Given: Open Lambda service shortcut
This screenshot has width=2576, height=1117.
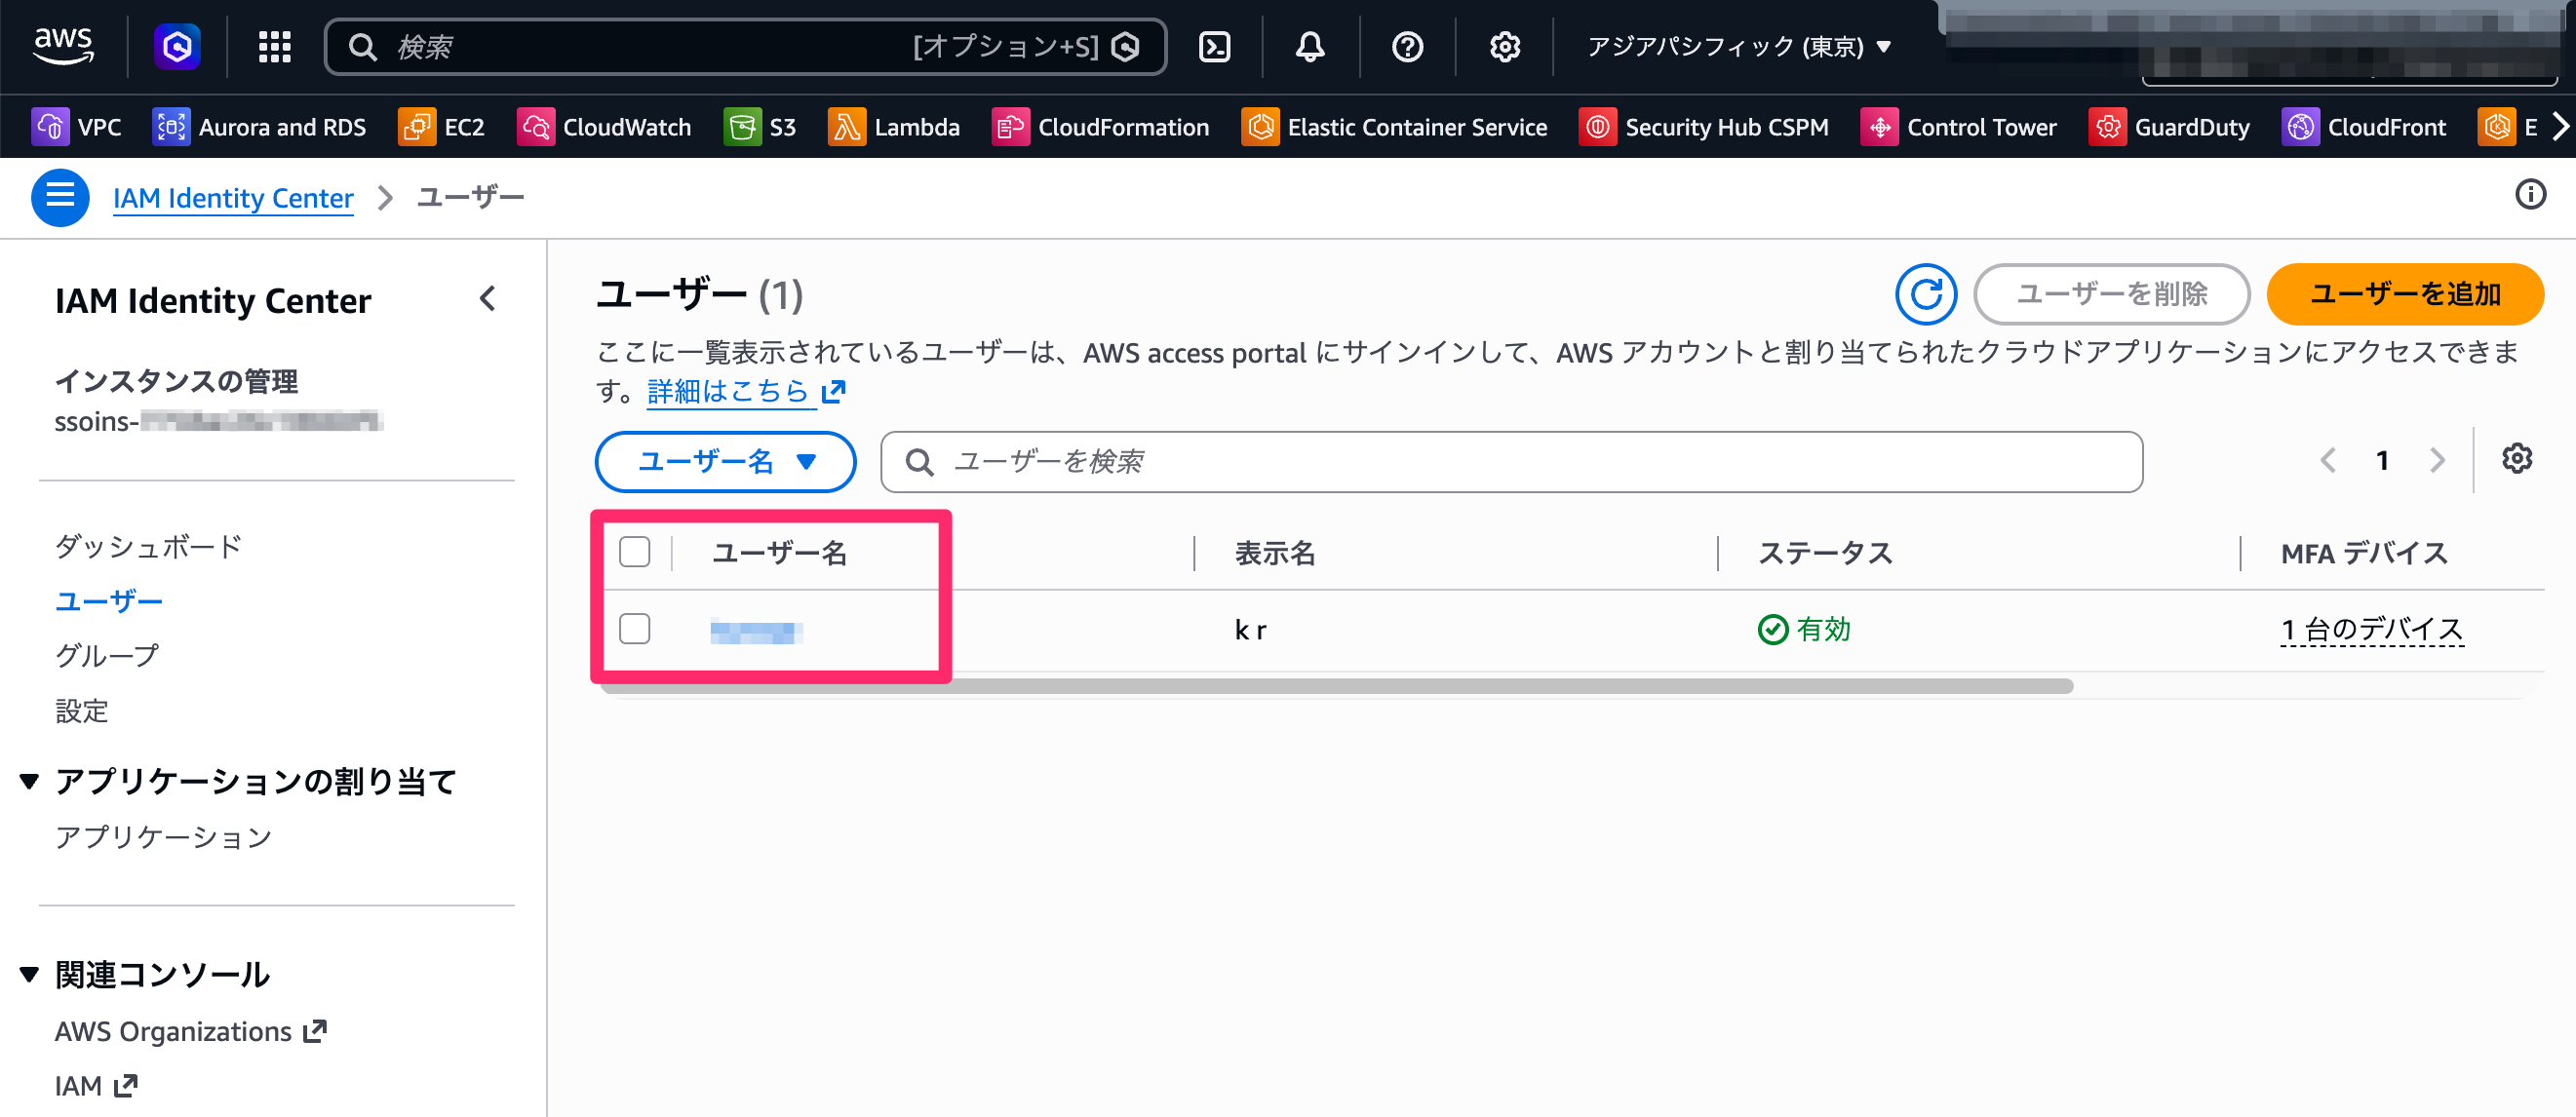Looking at the screenshot, I should 894,127.
